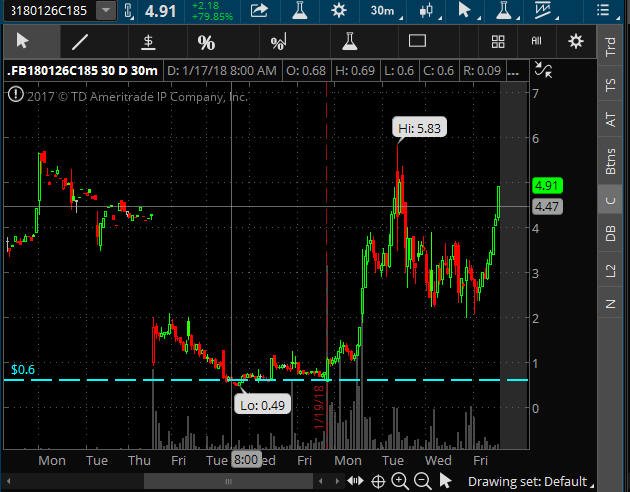Click scroll-left arrow beside scrollbar
This screenshot has width=630, height=492.
320,481
